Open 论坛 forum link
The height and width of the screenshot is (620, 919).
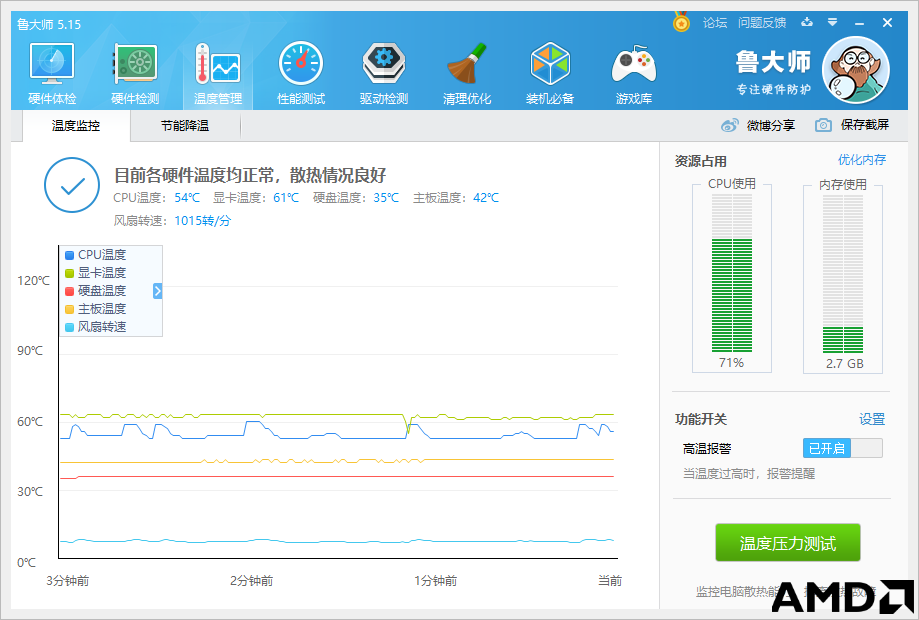pyautogui.click(x=715, y=23)
